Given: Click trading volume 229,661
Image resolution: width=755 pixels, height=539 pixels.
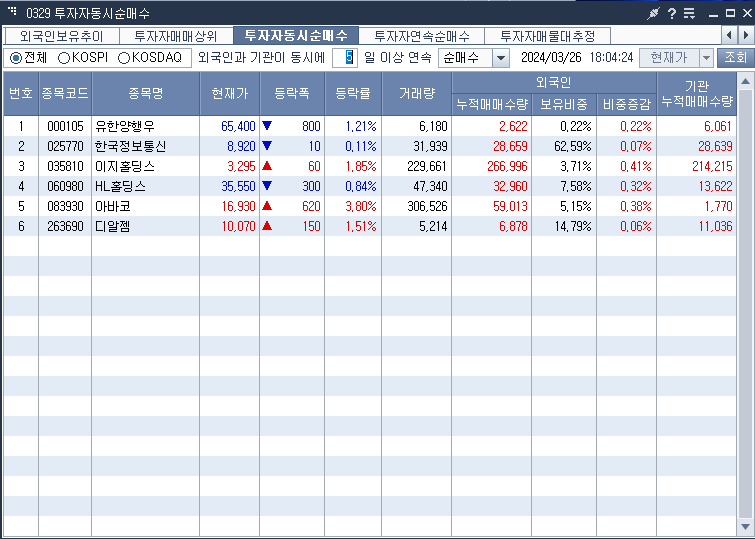Looking at the screenshot, I should pyautogui.click(x=427, y=167).
